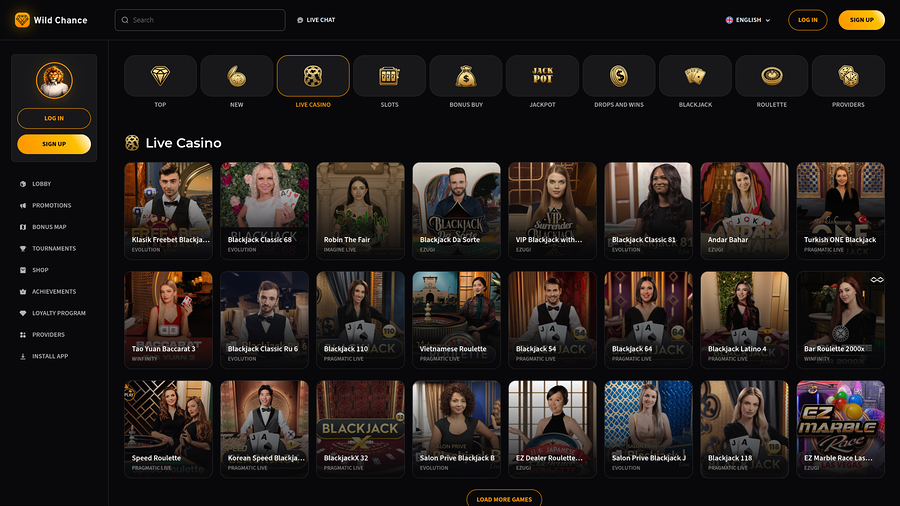Open Blackjack 118 game
Viewport: 900px width, 506px height.
click(x=744, y=429)
